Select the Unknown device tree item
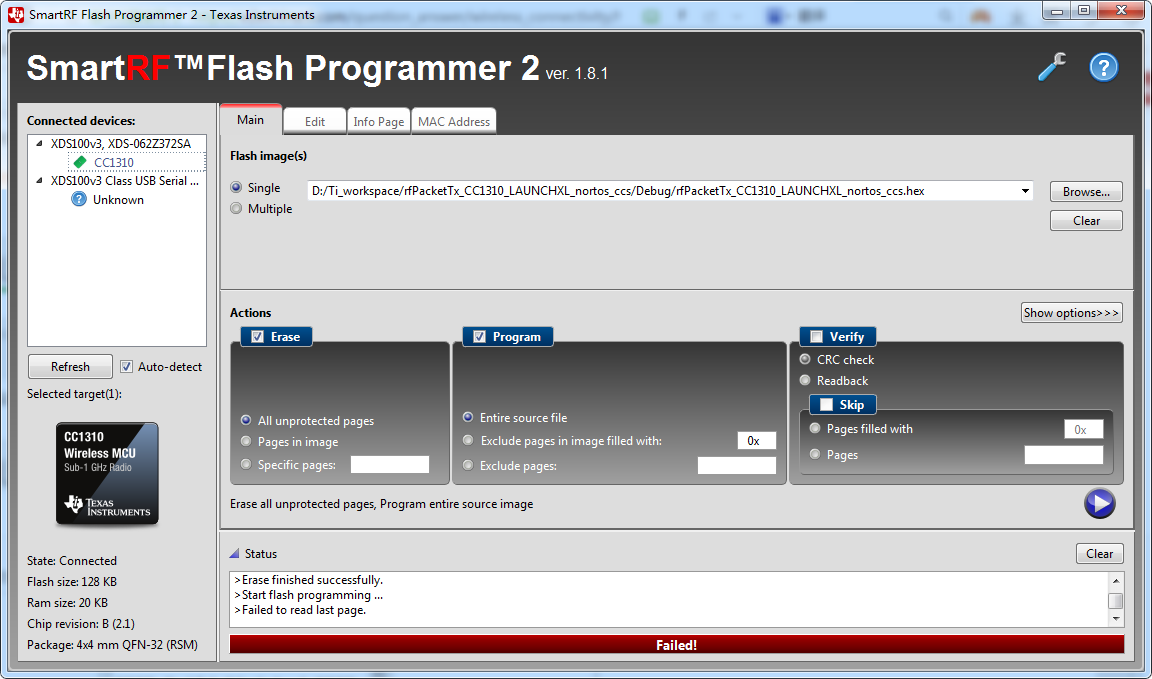The image size is (1152, 679). [x=118, y=200]
